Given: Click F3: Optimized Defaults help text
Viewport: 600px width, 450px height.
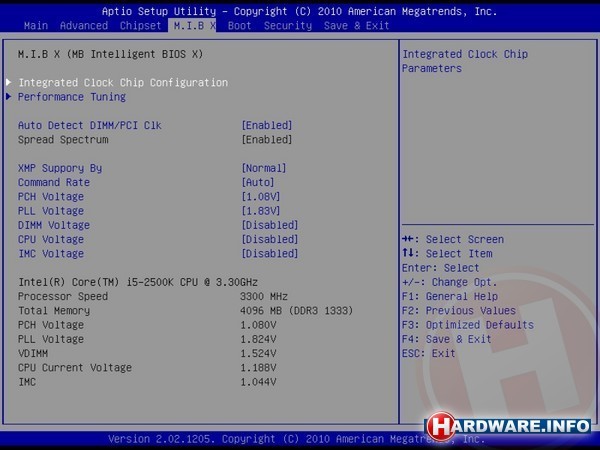Looking at the screenshot, I should tap(467, 325).
